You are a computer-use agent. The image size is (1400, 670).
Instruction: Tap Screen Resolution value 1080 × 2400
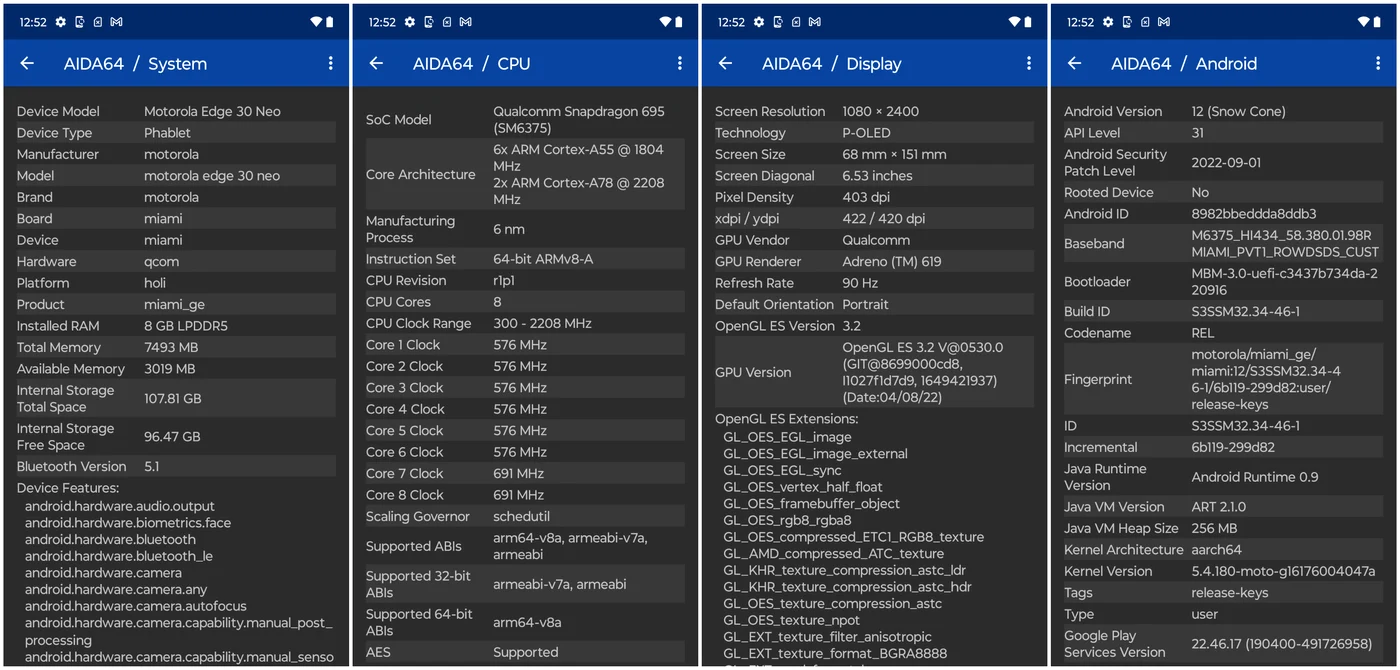pyautogui.click(x=880, y=111)
